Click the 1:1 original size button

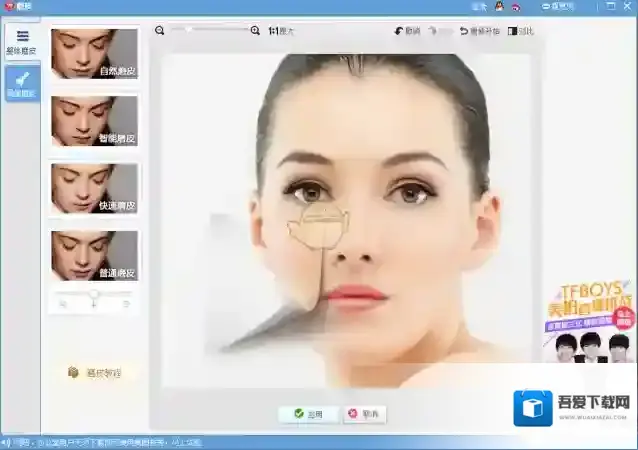tap(281, 31)
